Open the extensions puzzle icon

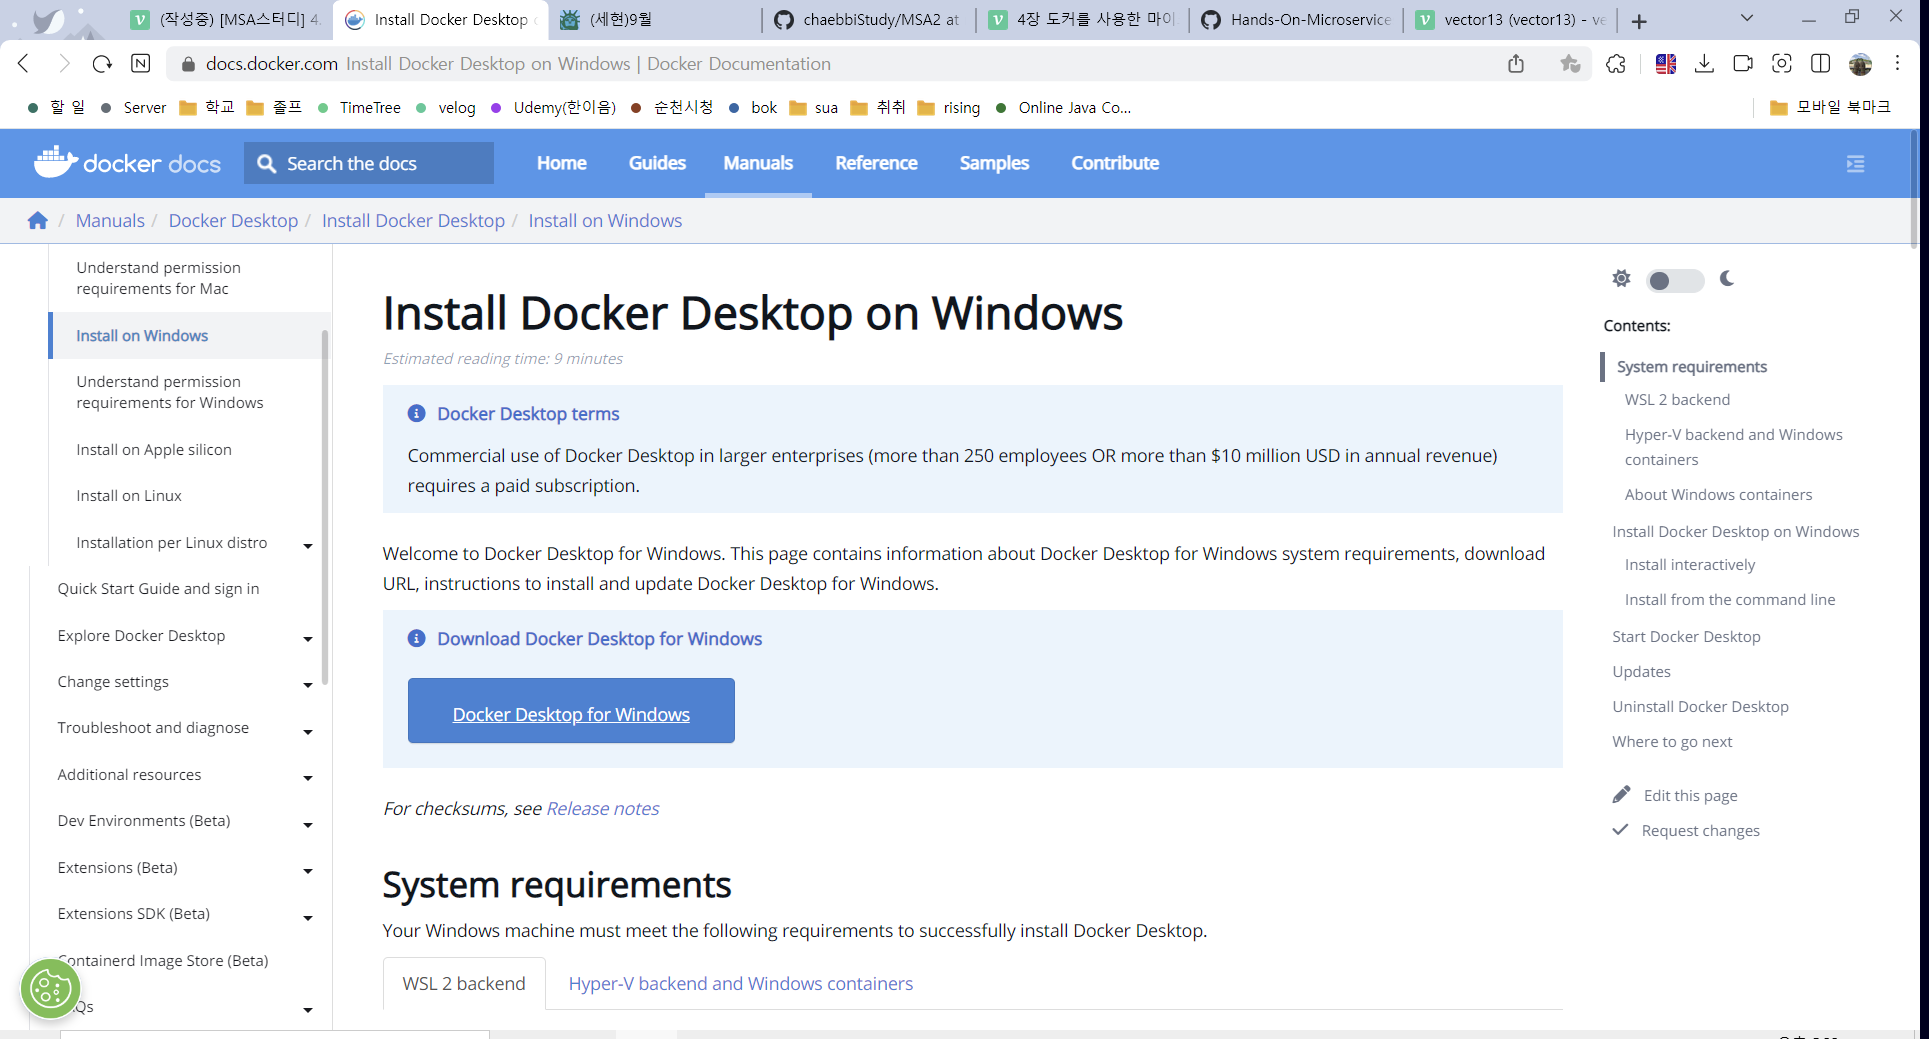coord(1616,64)
